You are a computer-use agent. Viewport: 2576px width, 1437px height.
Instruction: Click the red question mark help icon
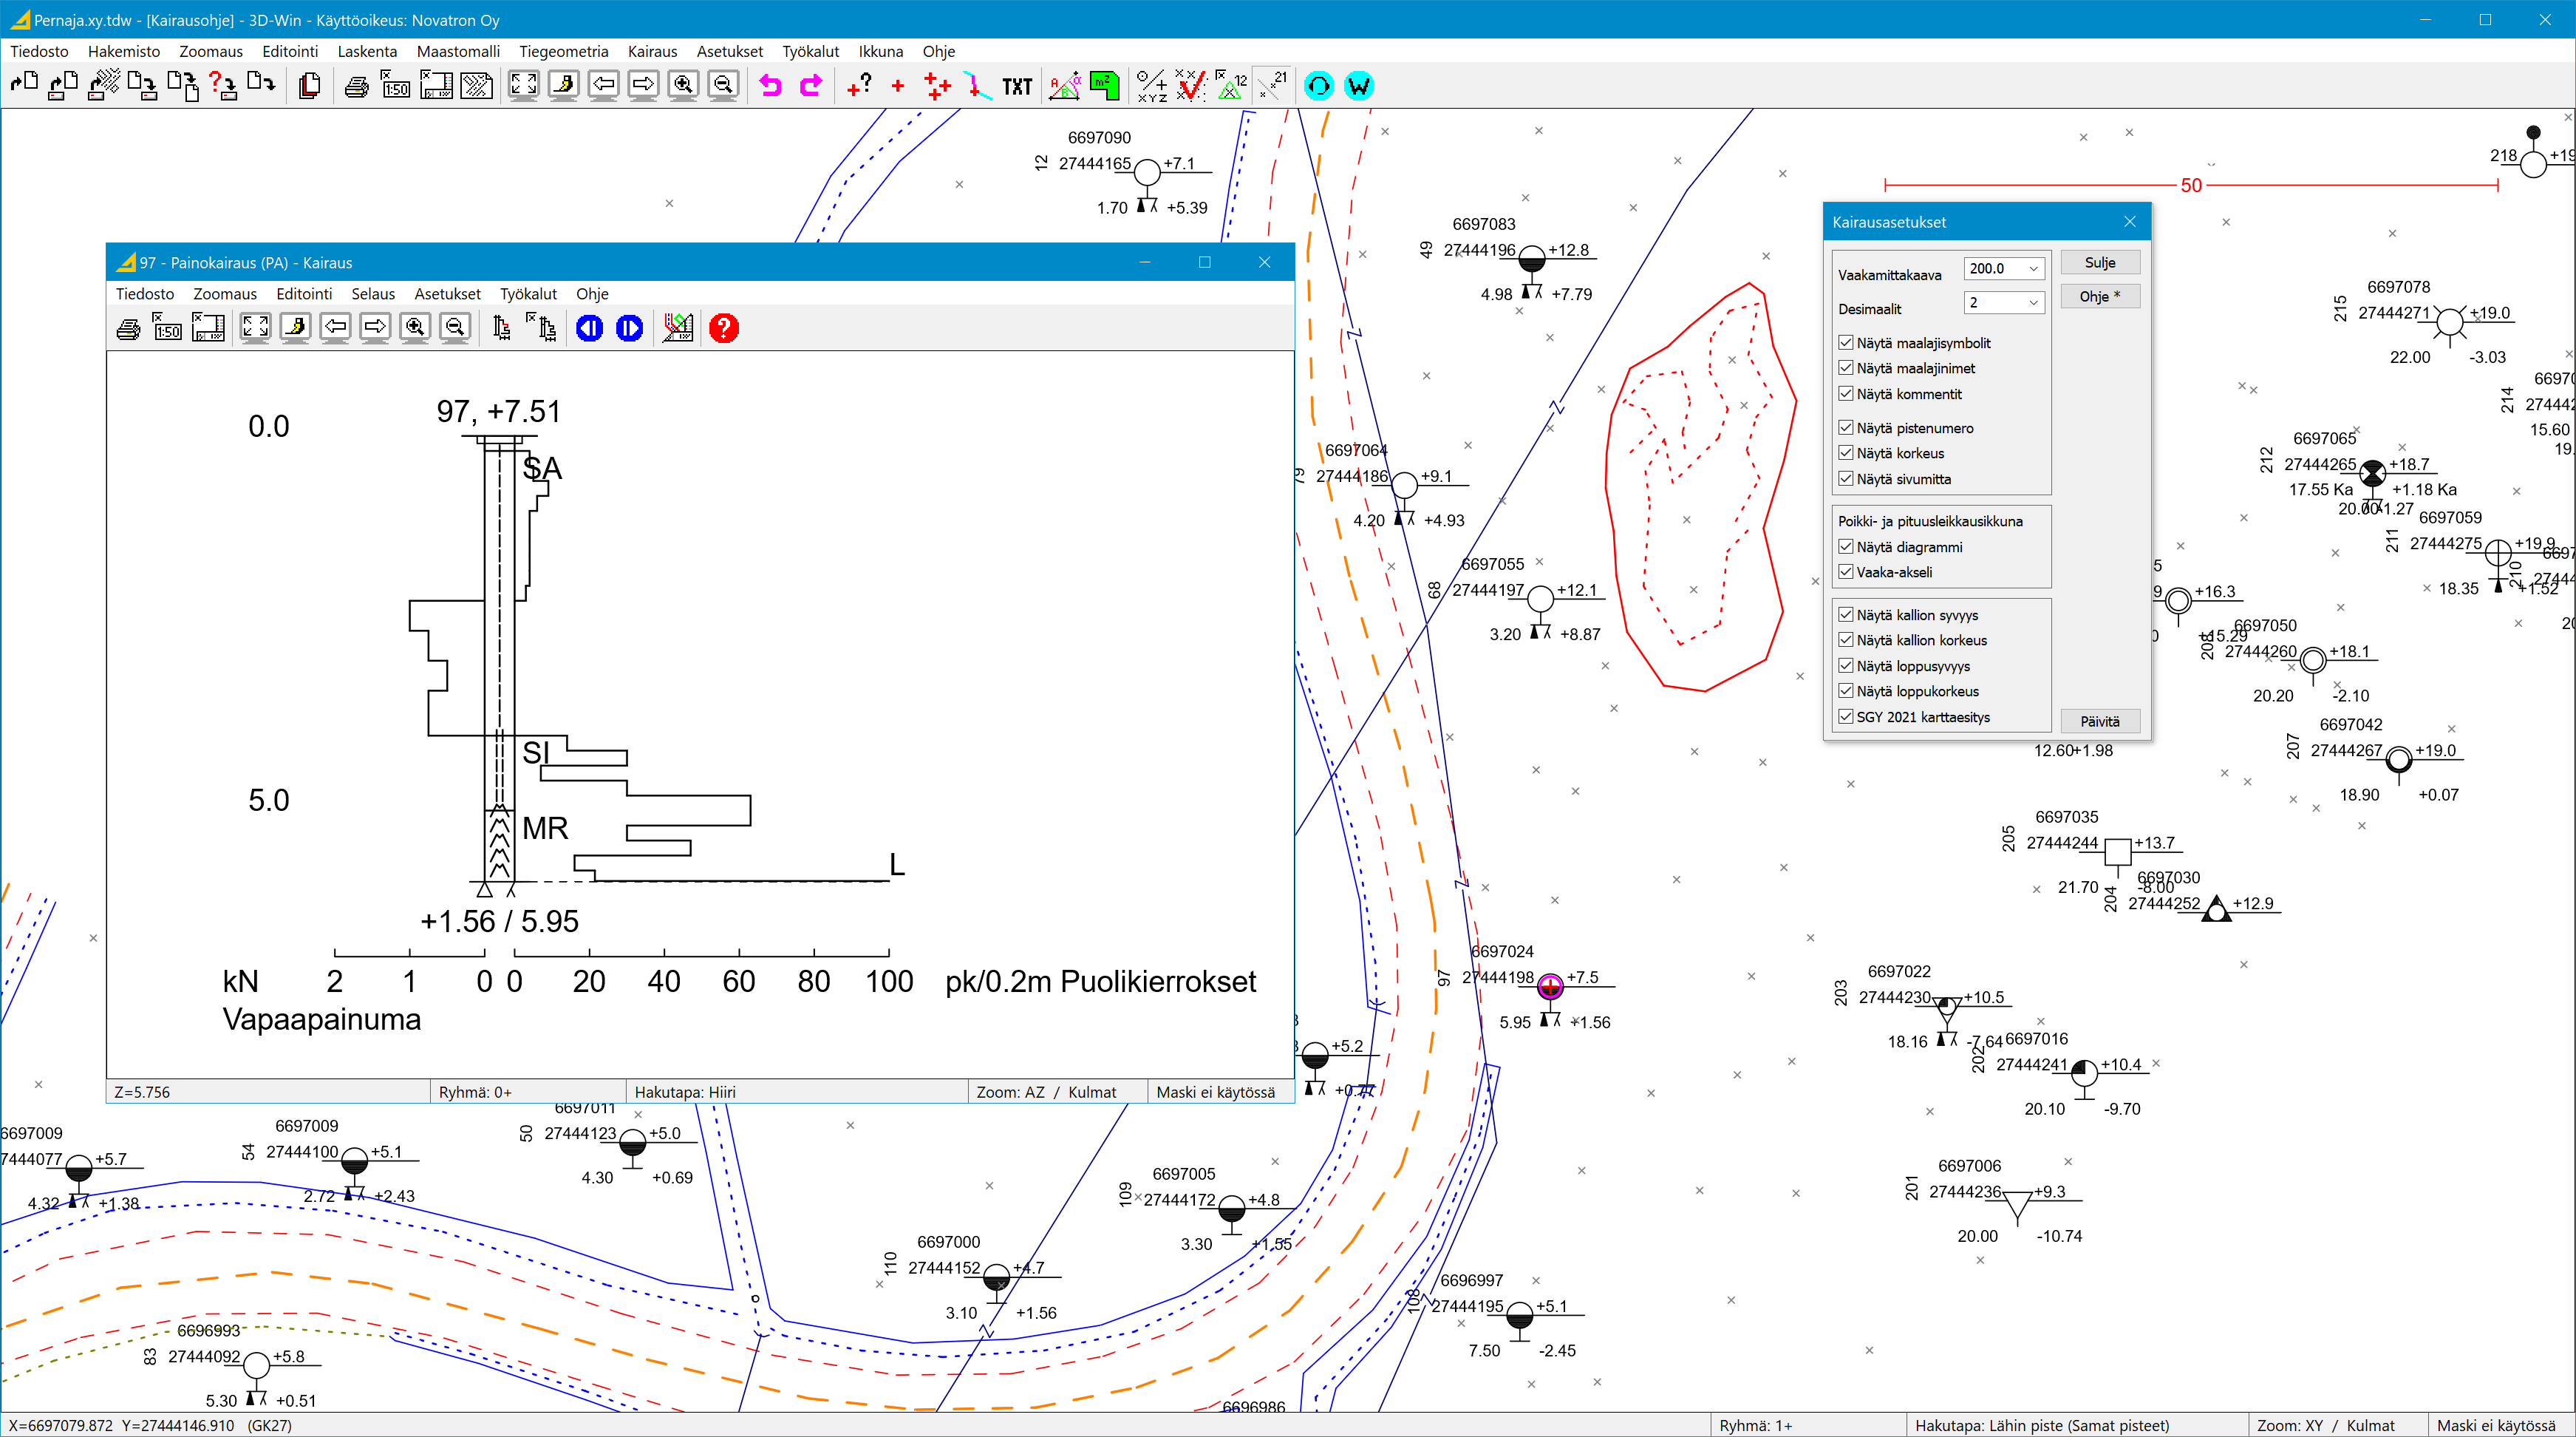tap(724, 328)
